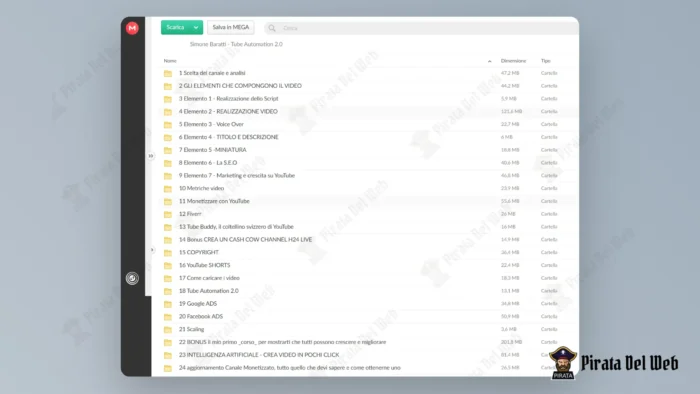
Task: Click folder icon of 4 Elemento 2 - REALIZZAZIONE VIDEO
Action: coord(168,112)
